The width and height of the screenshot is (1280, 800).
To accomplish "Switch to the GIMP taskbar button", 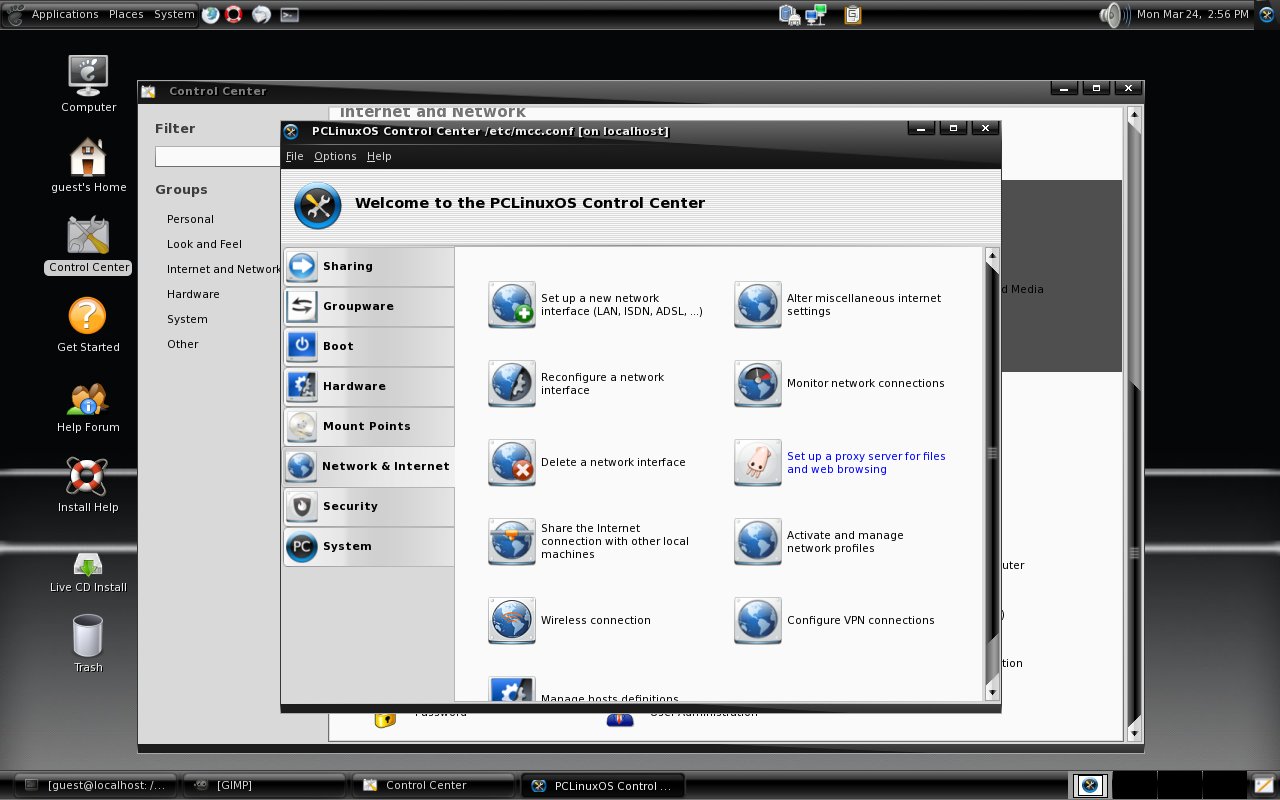I will 265,785.
